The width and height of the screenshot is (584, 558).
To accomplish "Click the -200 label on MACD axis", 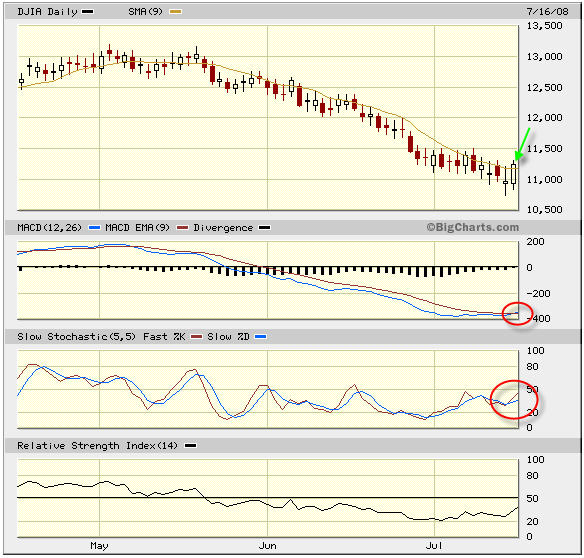I will point(538,294).
